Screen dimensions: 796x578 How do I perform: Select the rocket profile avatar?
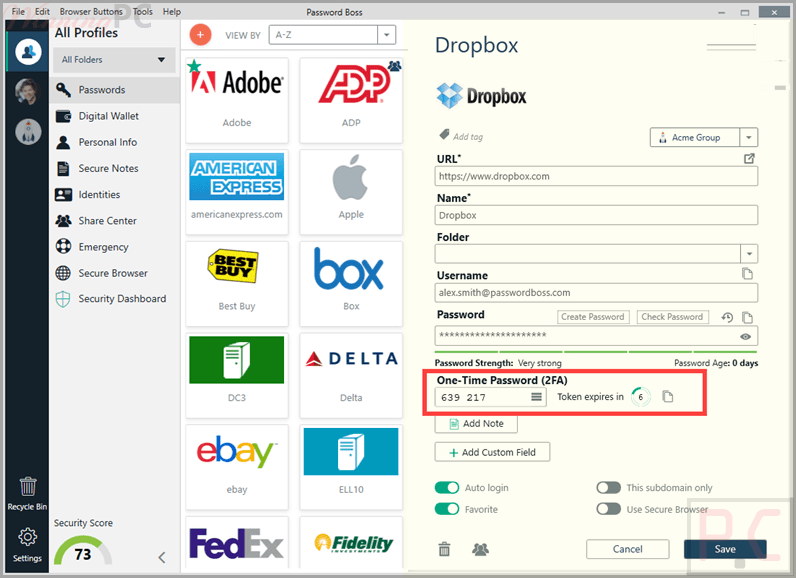(28, 132)
